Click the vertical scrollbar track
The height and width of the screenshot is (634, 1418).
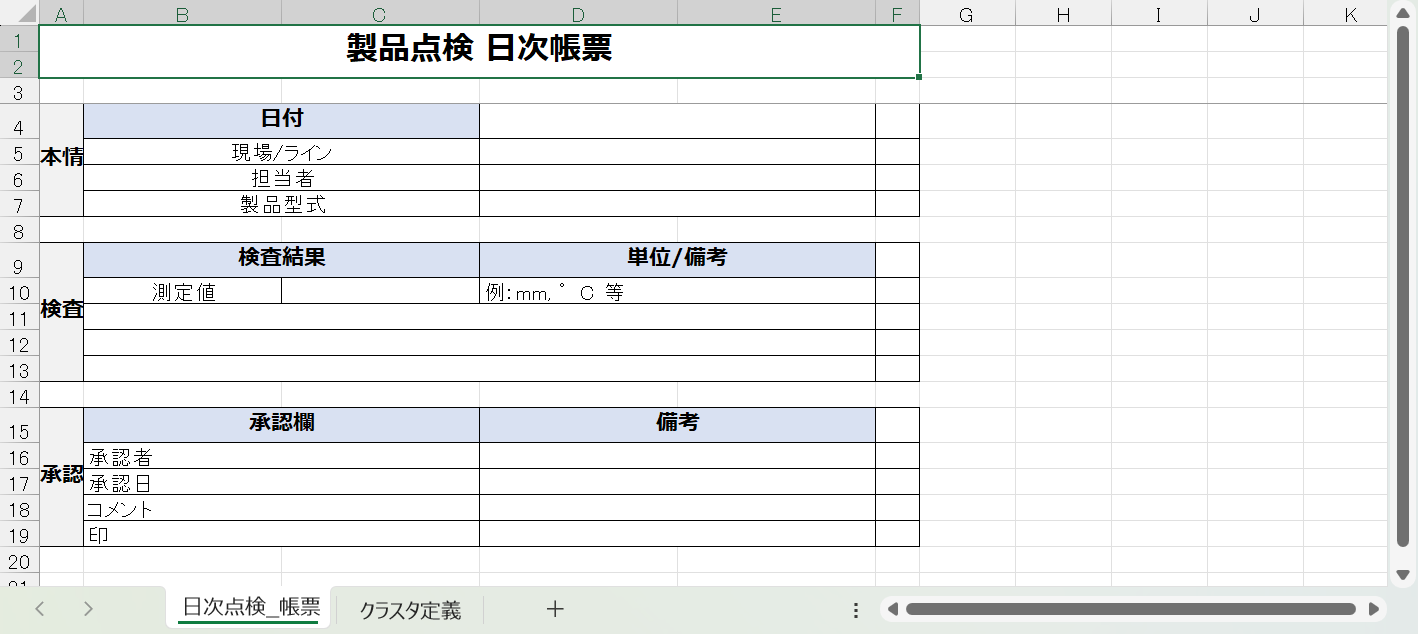point(1403,560)
